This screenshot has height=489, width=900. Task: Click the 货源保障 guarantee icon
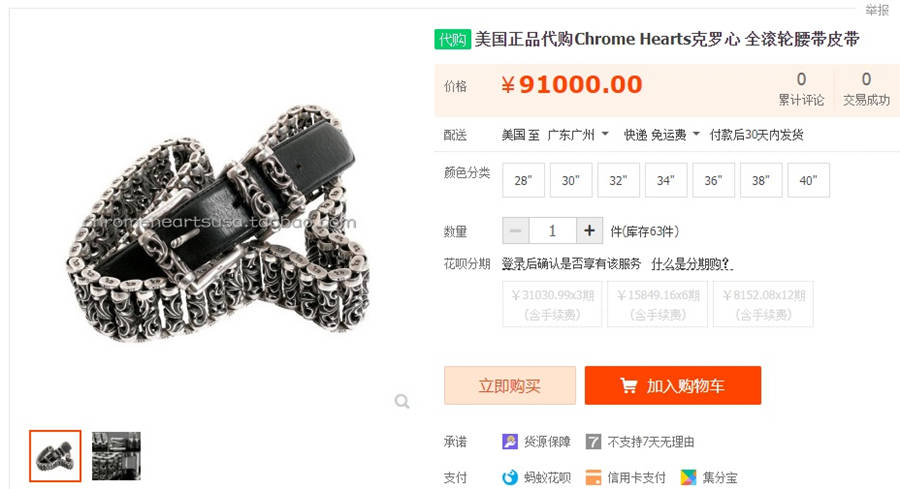tap(510, 441)
